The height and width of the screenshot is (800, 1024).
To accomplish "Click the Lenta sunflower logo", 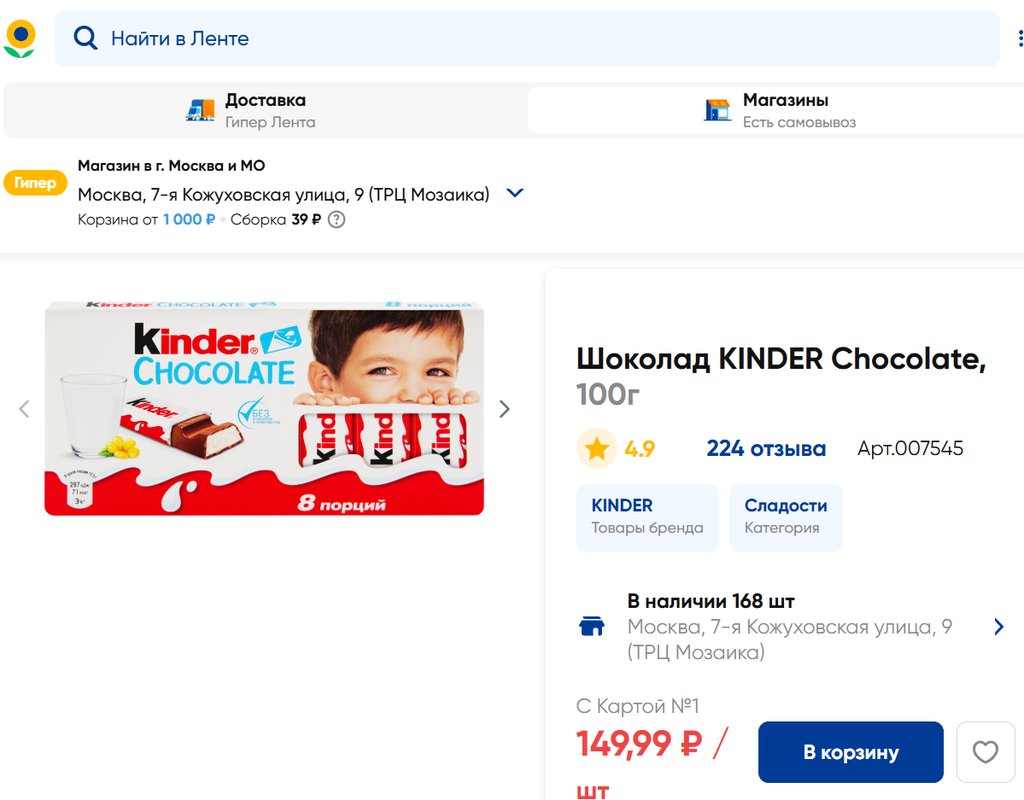I will click(x=20, y=38).
